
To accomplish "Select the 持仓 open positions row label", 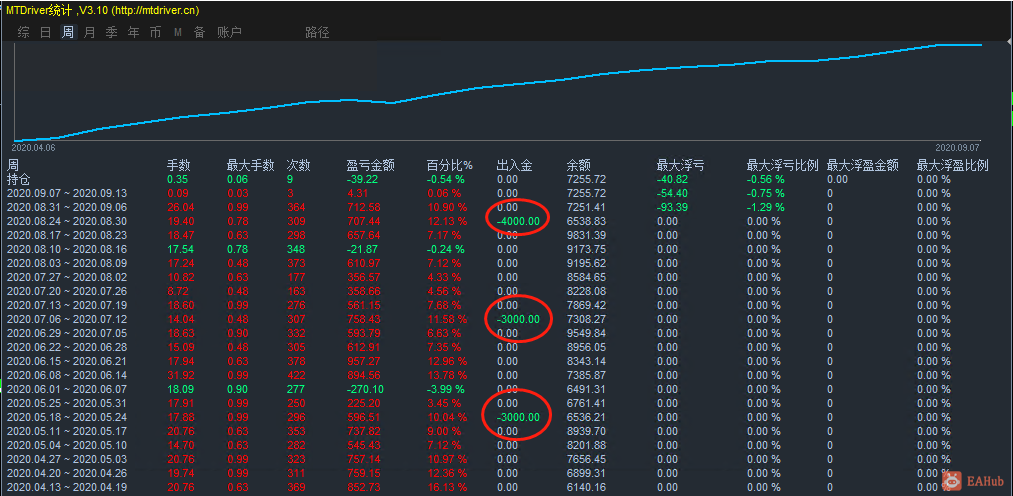I will pyautogui.click(x=19, y=178).
